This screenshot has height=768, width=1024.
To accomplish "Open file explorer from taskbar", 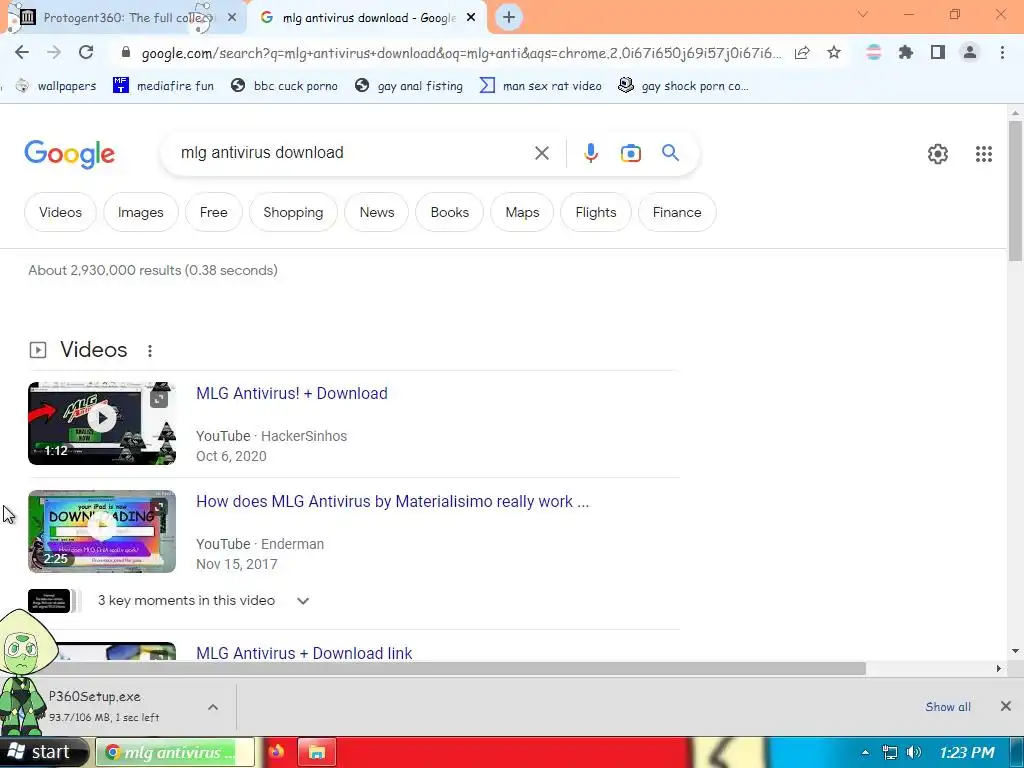I will [x=317, y=752].
